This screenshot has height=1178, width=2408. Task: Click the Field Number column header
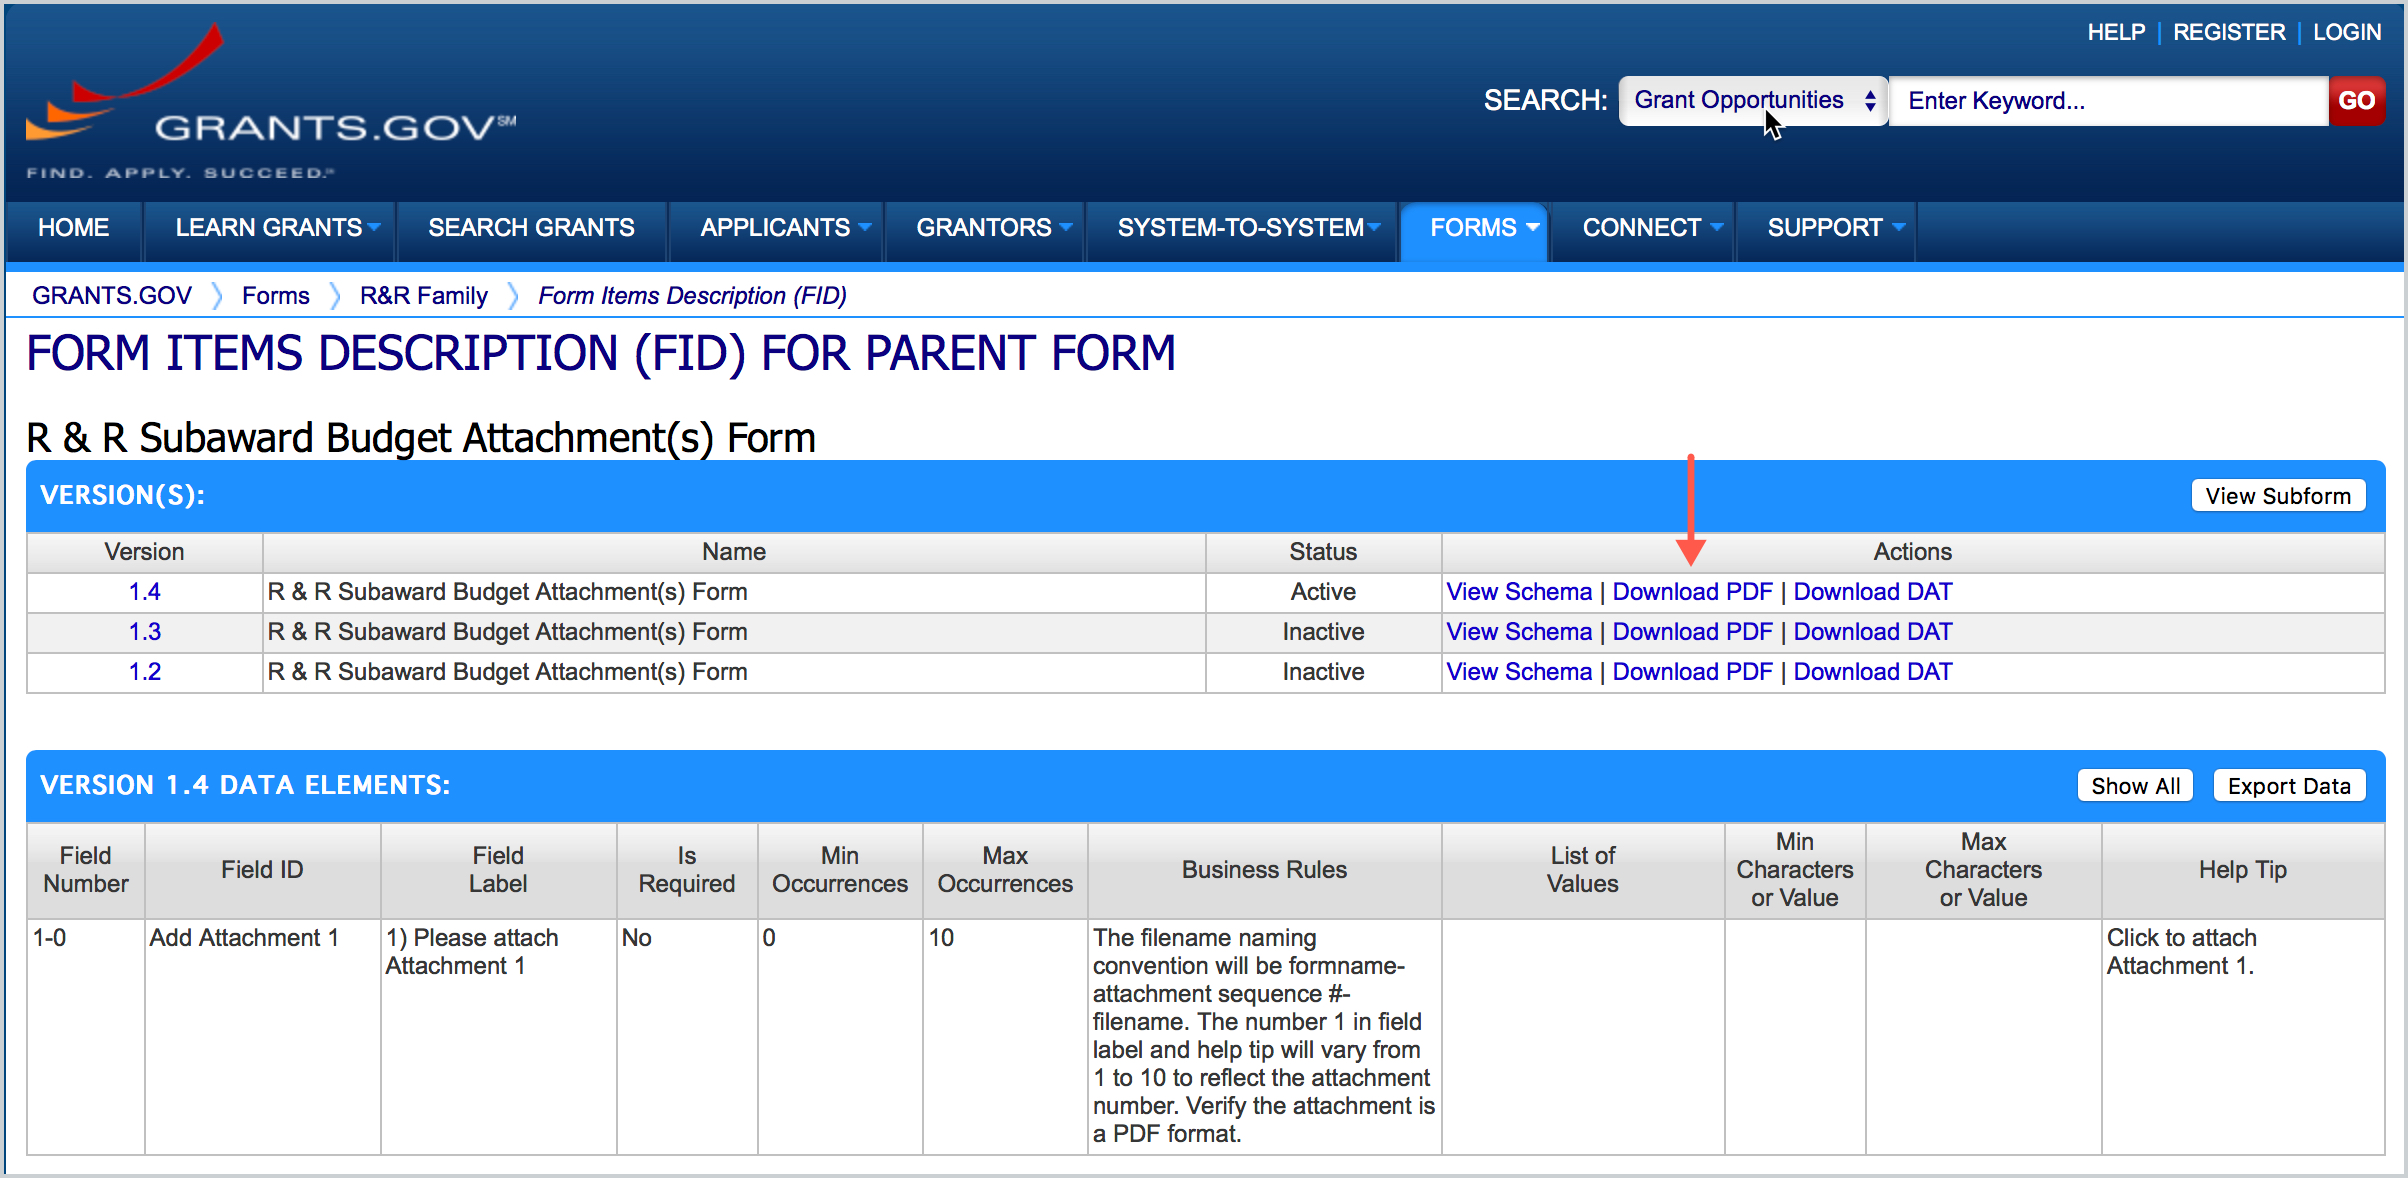[86, 870]
